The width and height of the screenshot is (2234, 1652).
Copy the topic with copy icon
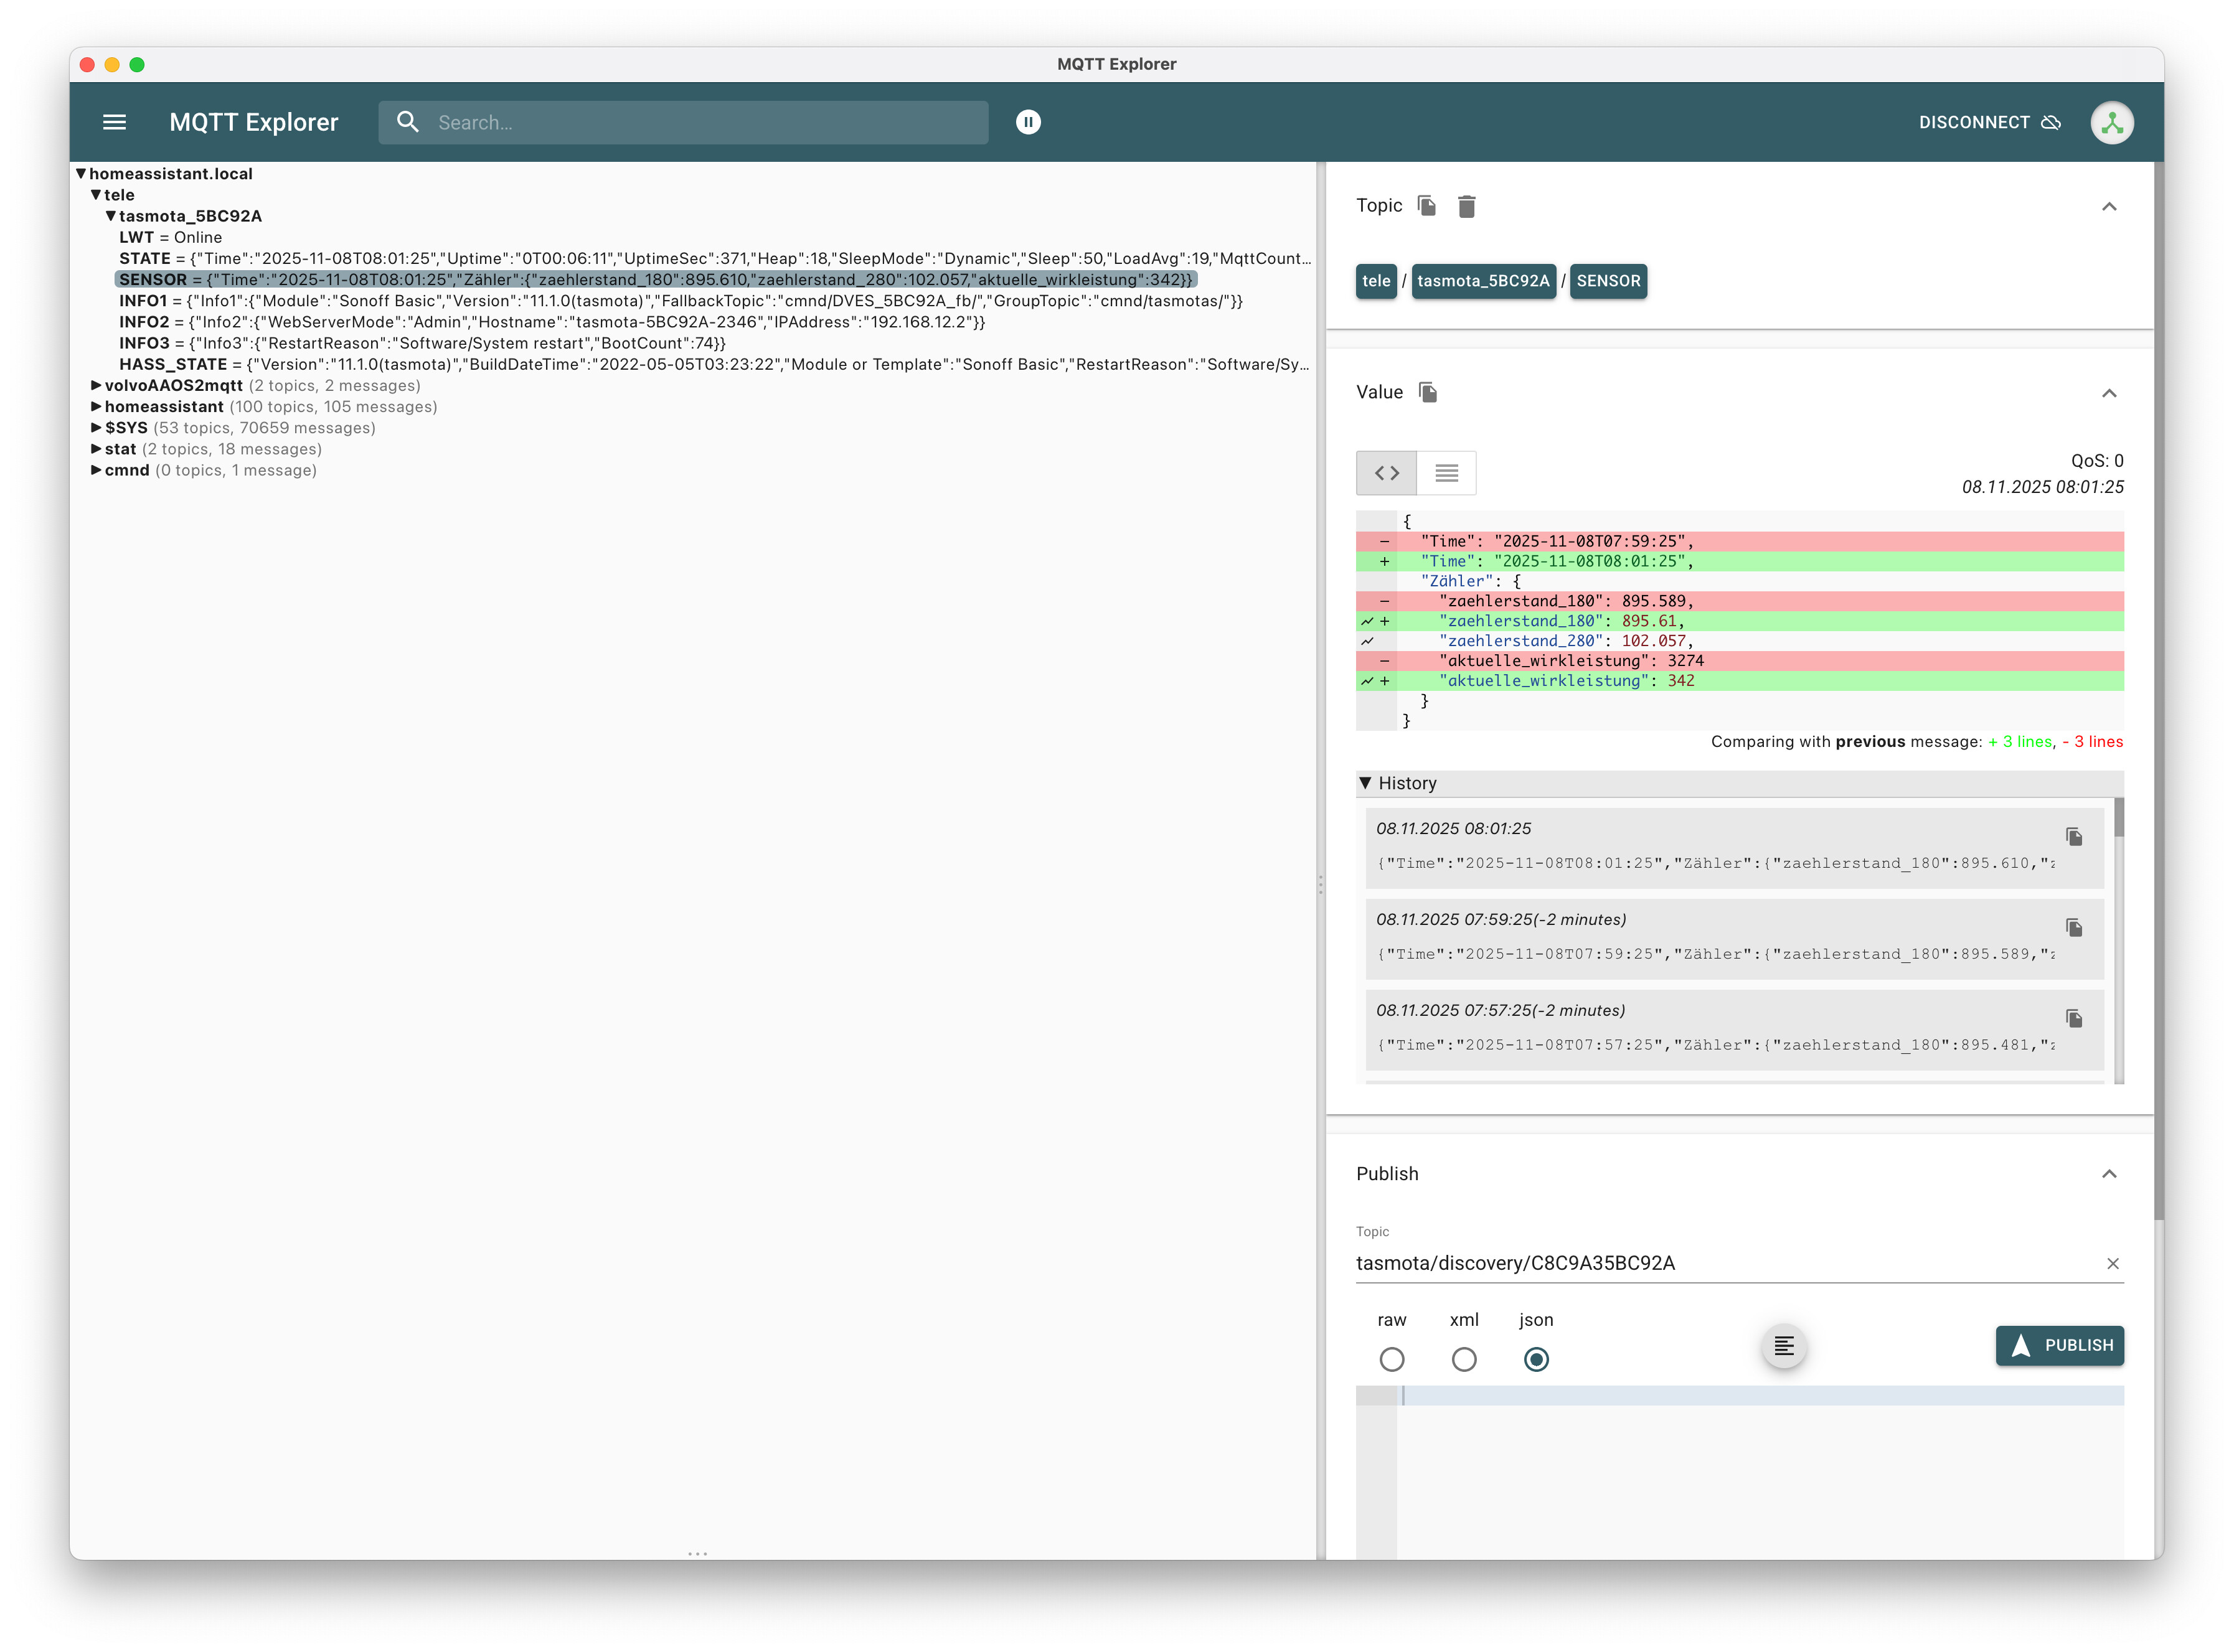tap(1427, 206)
